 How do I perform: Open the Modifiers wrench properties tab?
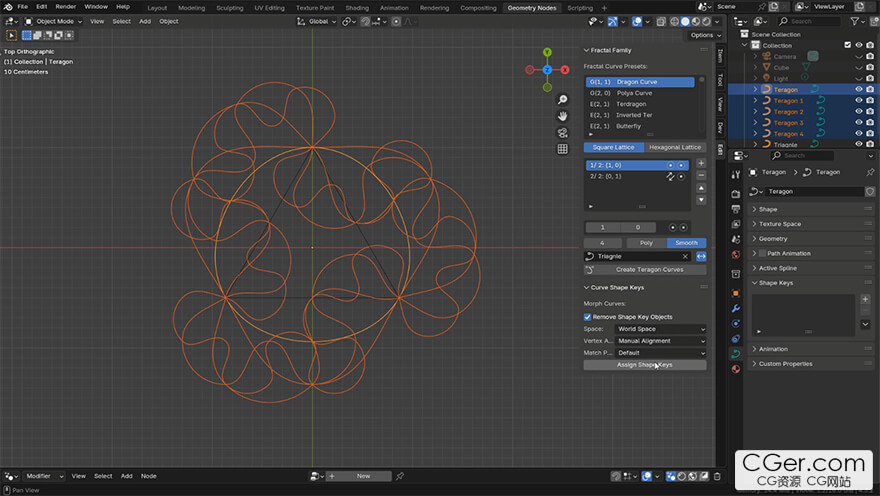(736, 308)
